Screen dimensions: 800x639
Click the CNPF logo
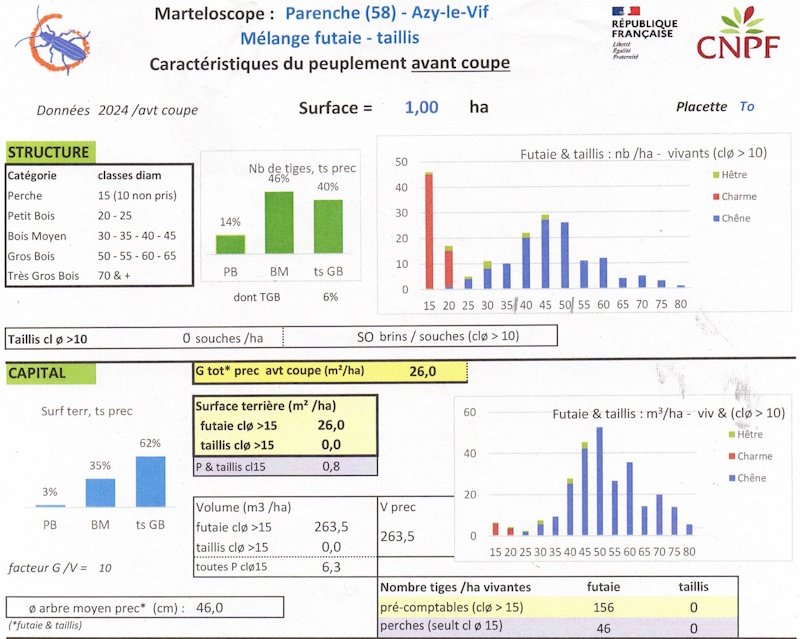[738, 35]
